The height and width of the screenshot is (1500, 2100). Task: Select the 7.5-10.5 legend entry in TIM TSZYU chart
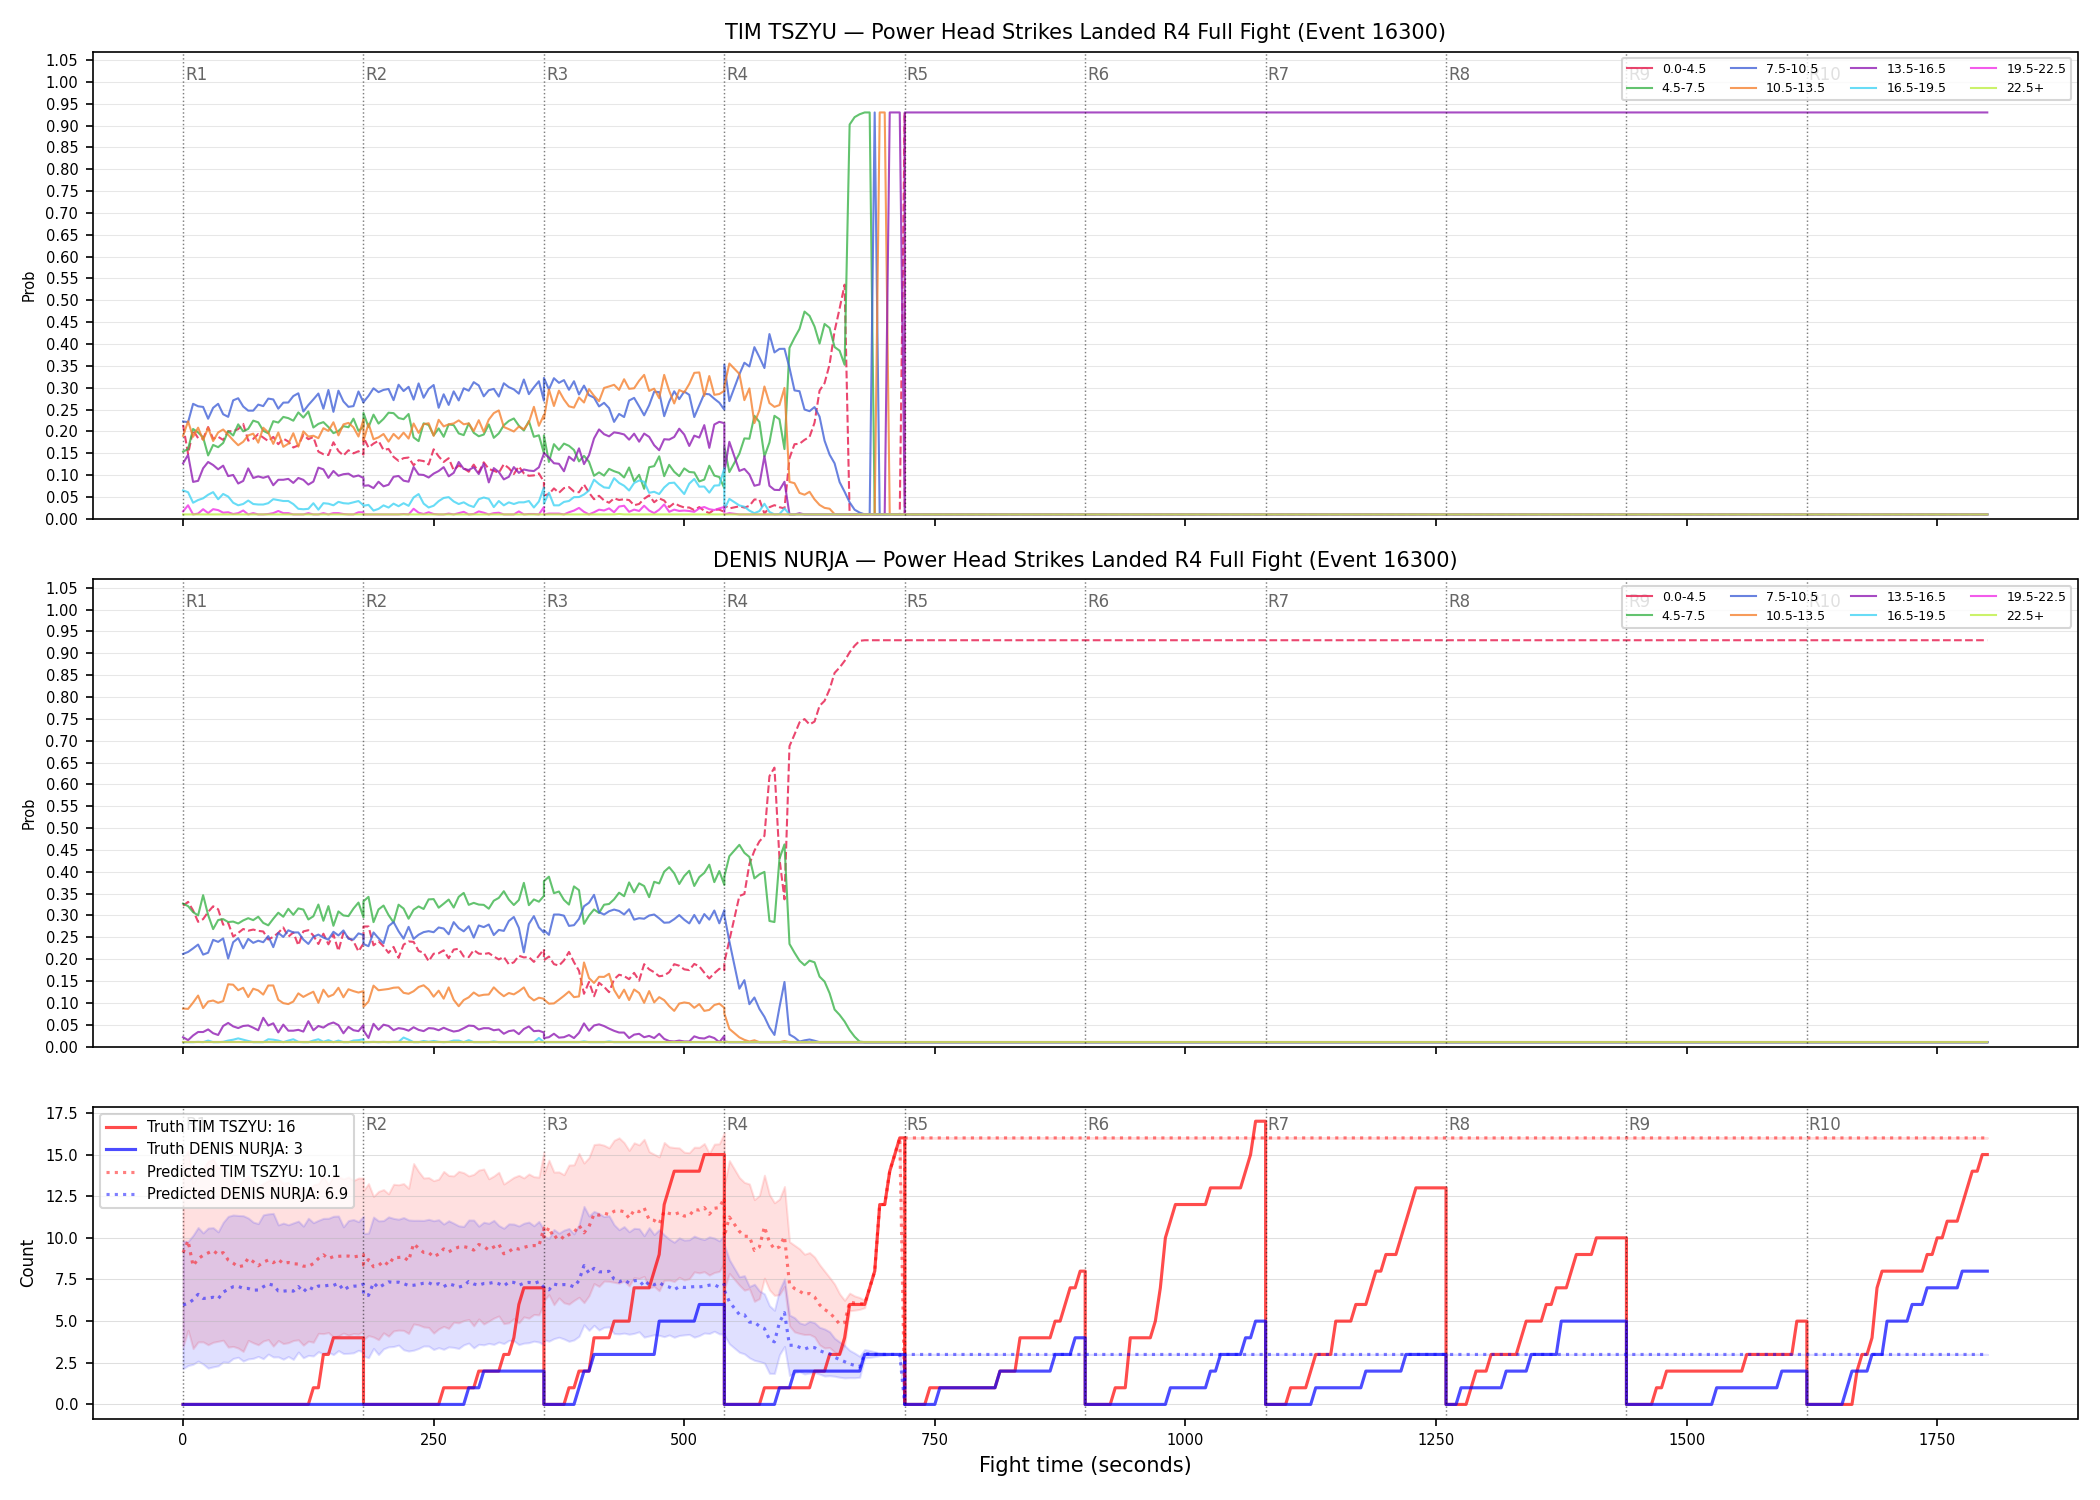tap(1774, 69)
